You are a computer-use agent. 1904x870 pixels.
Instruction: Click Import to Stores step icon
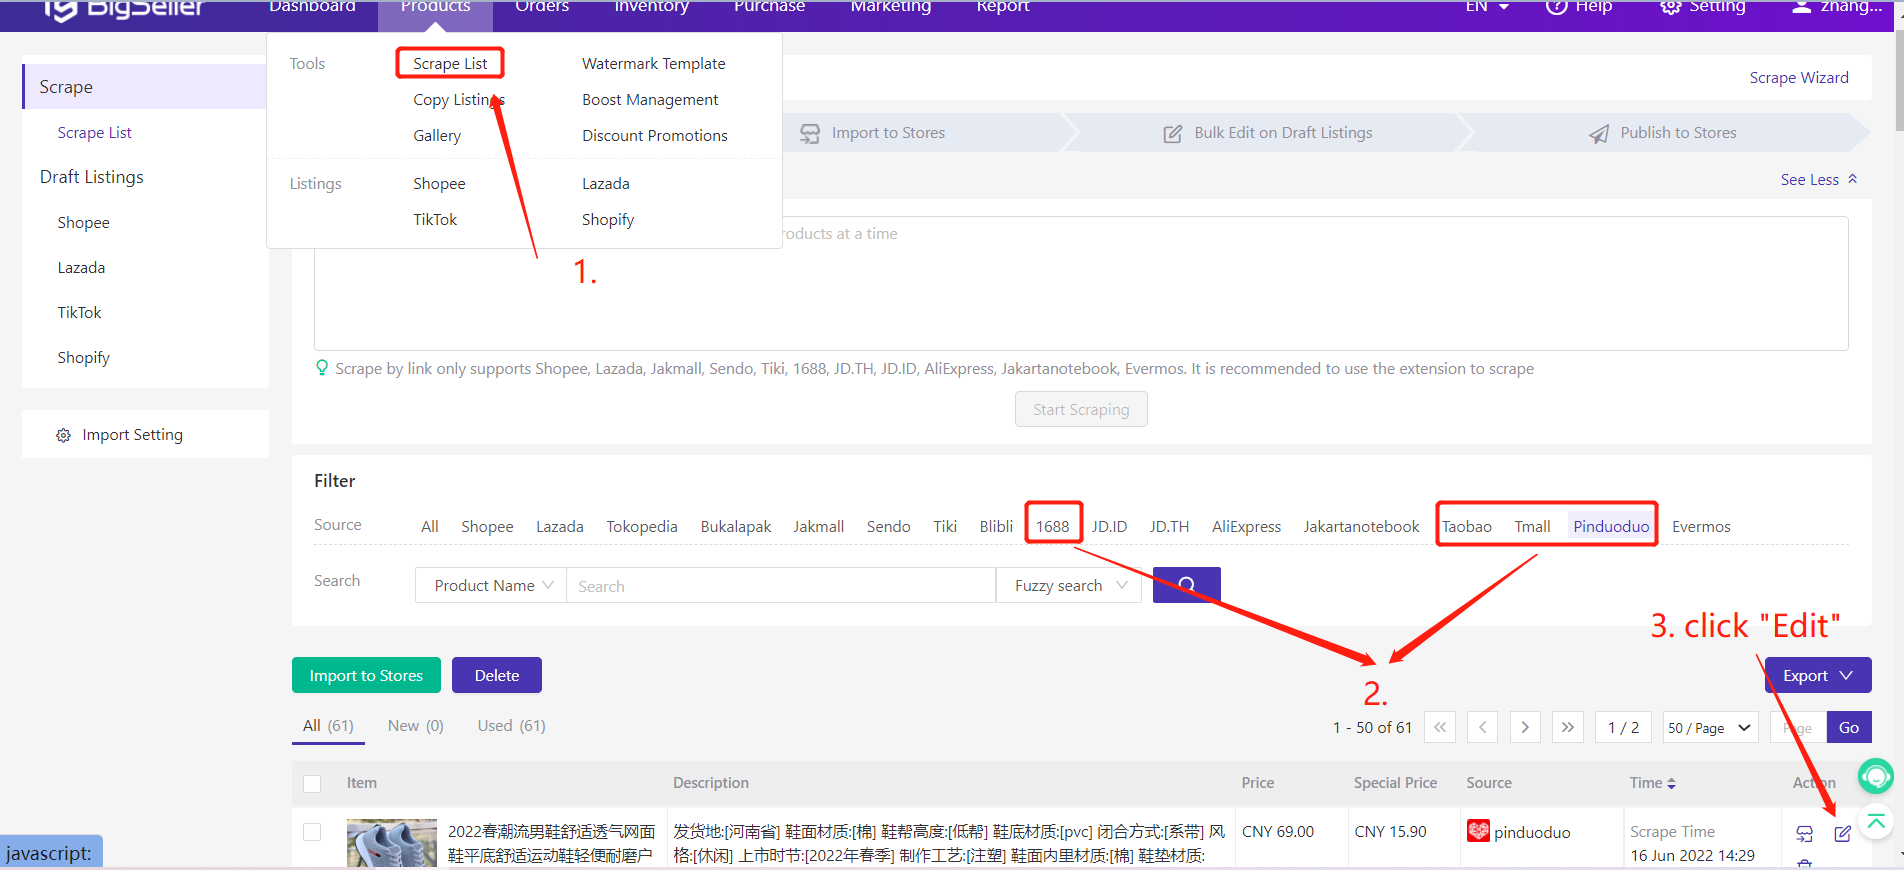(x=810, y=133)
